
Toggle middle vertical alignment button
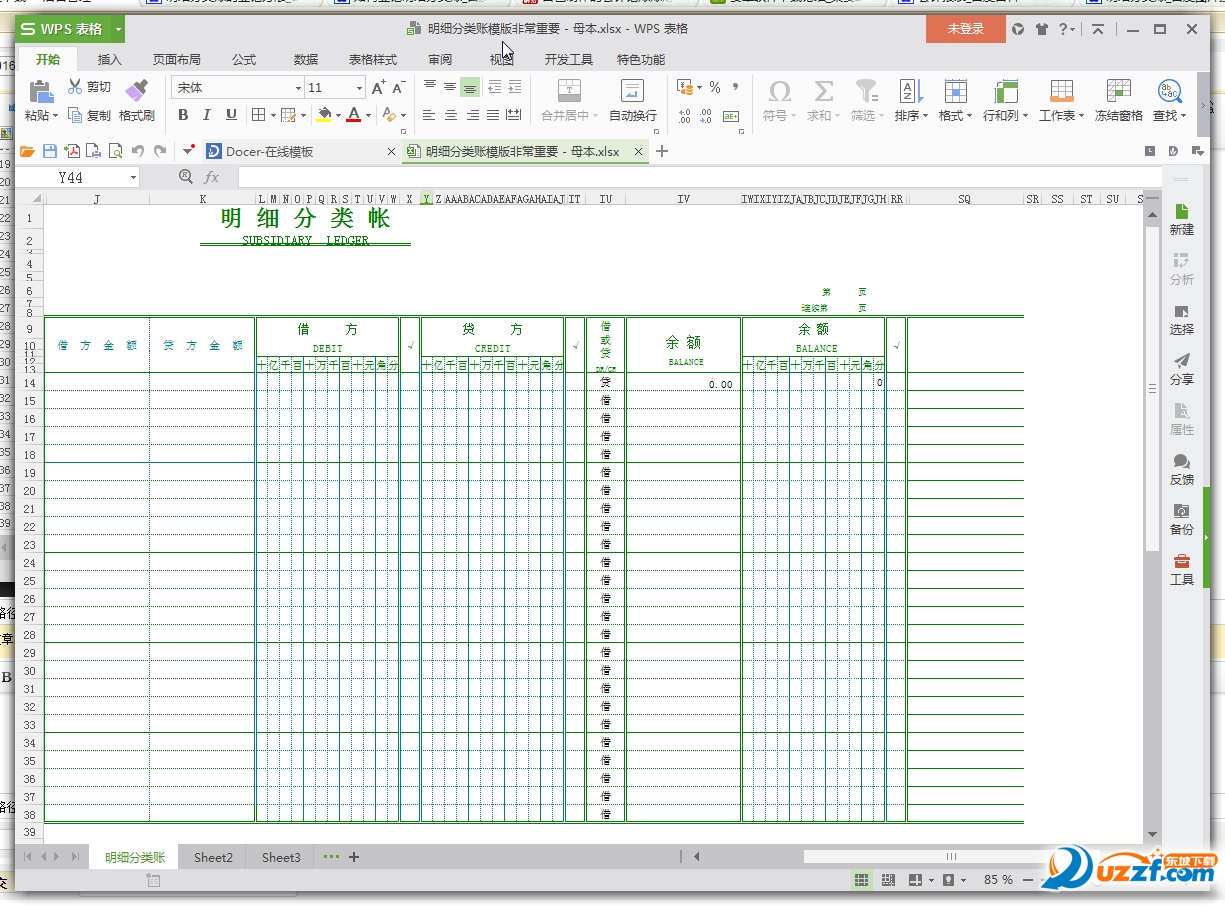click(450, 88)
